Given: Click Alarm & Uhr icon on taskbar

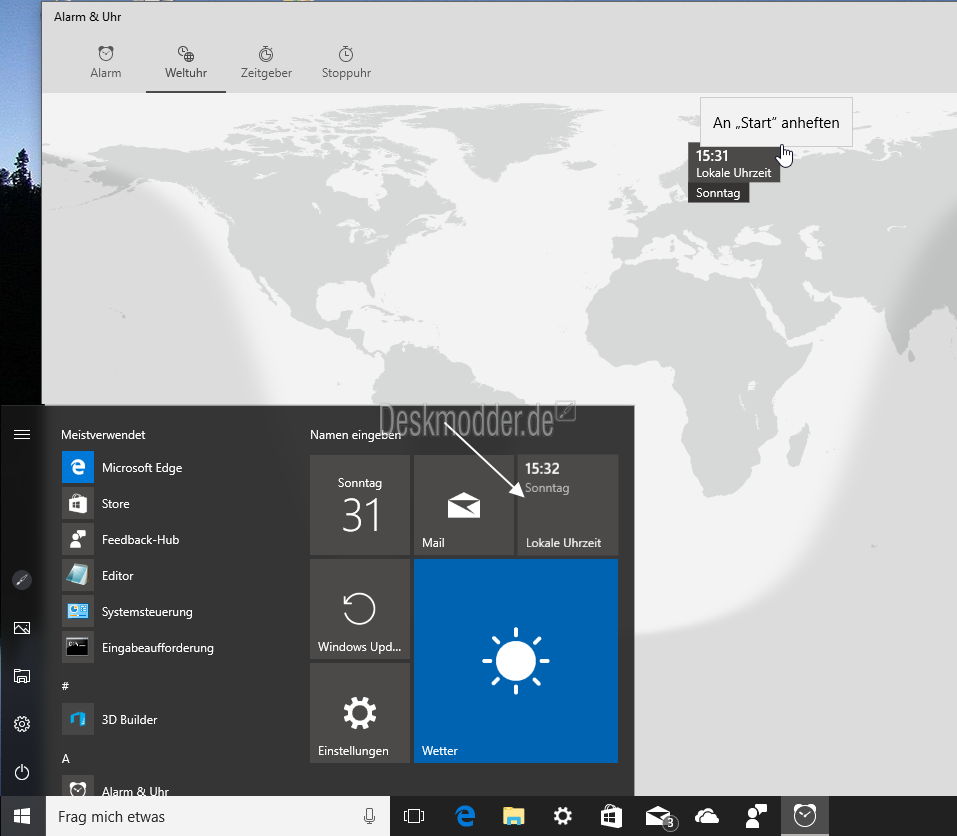Looking at the screenshot, I should (805, 816).
